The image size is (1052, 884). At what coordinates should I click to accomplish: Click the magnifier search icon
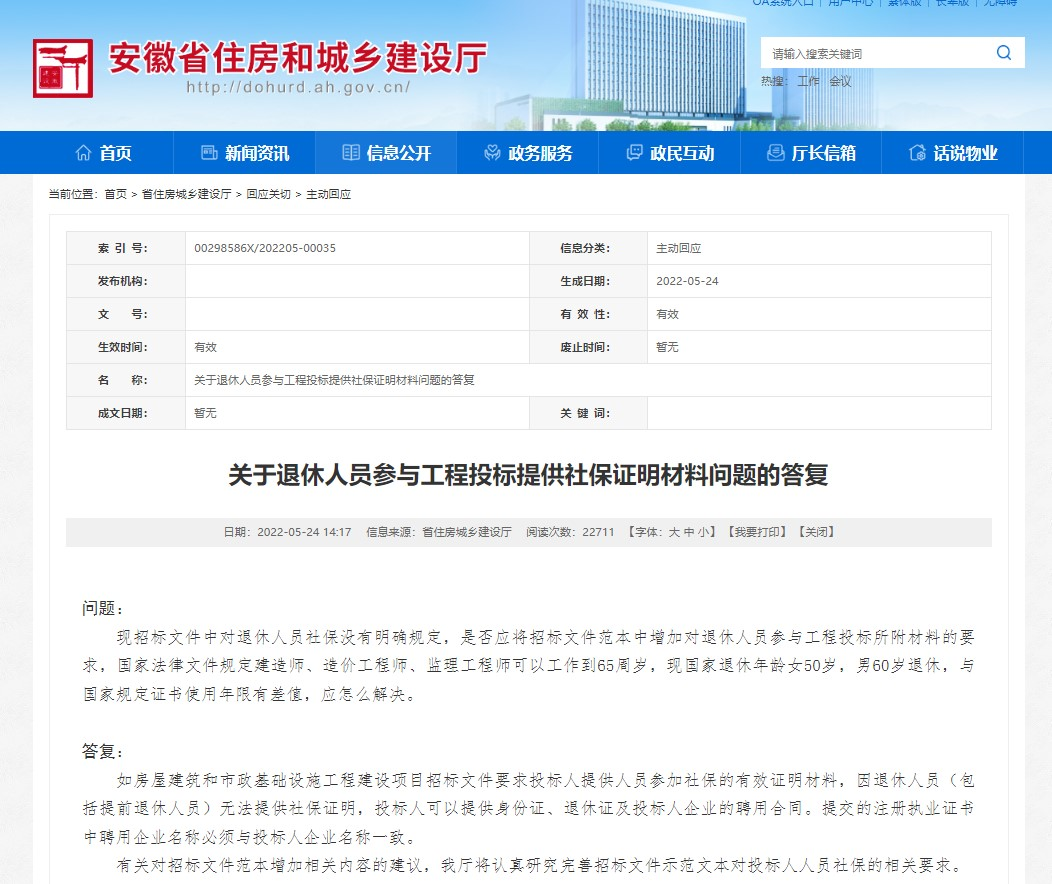(x=1003, y=53)
